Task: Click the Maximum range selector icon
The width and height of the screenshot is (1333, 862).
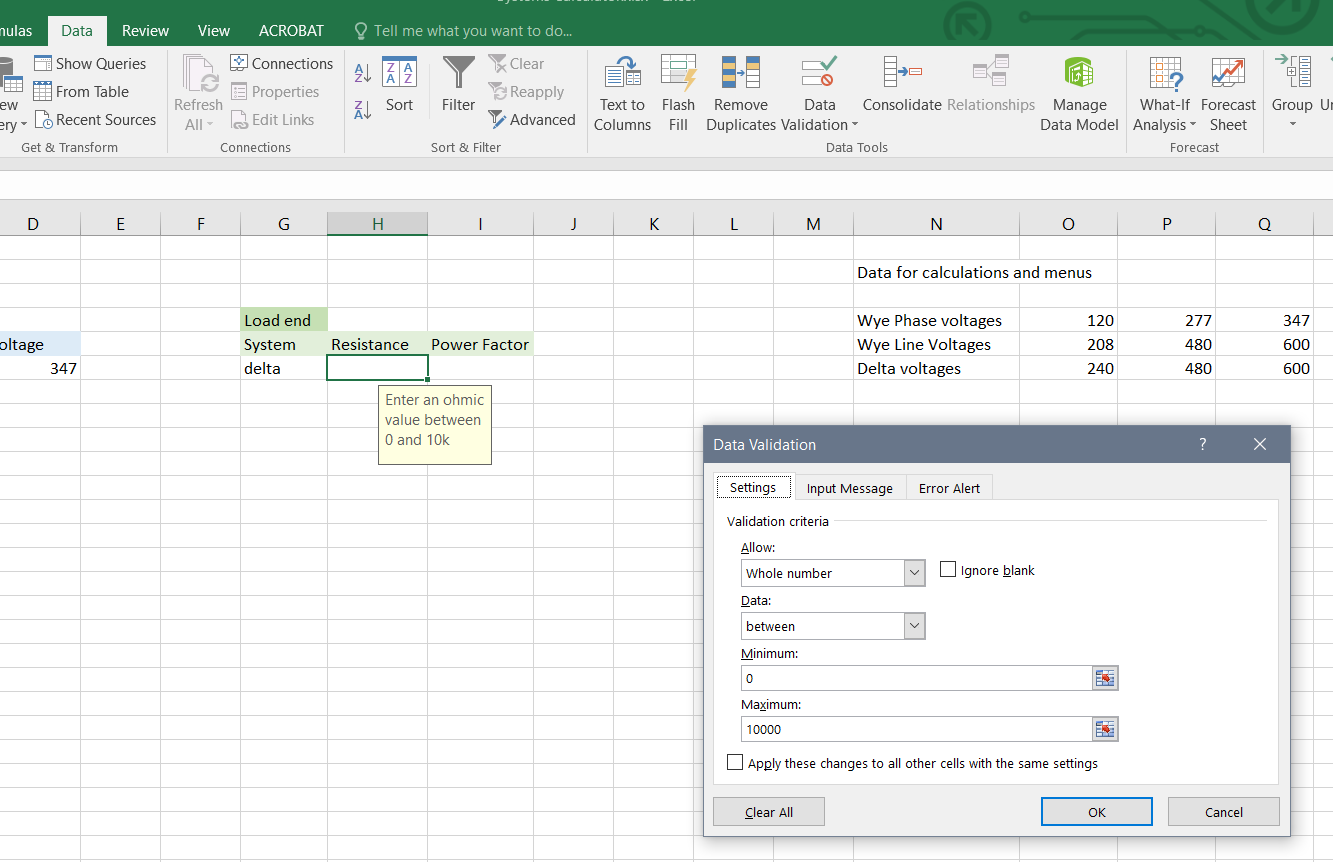Action: click(x=1105, y=729)
